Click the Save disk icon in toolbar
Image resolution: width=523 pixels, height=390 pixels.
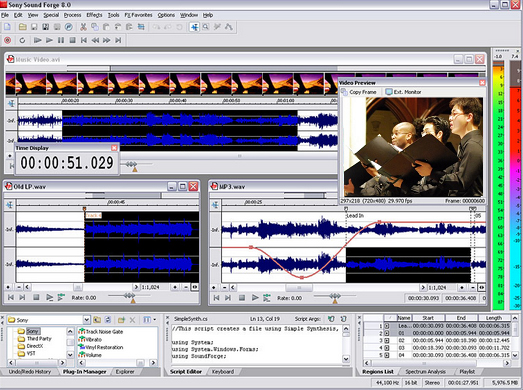pos(34,27)
